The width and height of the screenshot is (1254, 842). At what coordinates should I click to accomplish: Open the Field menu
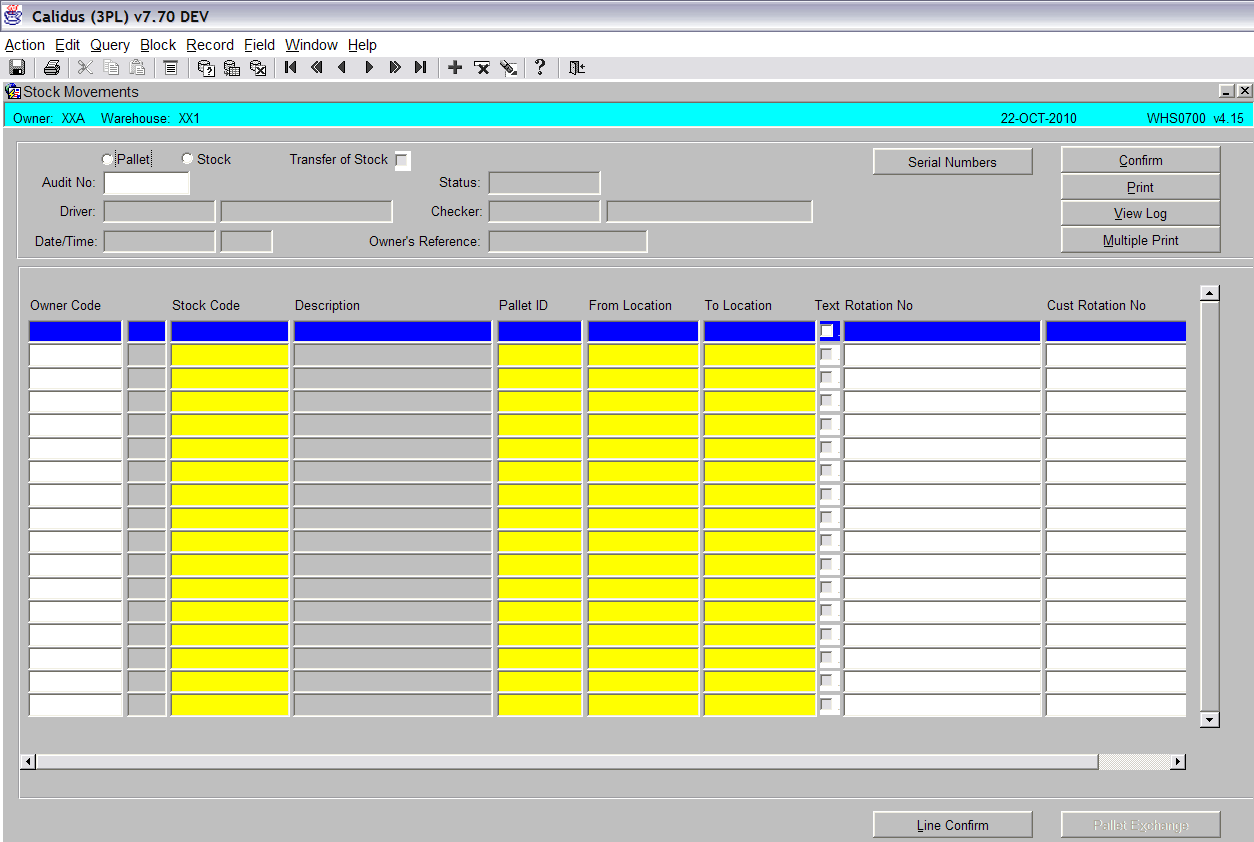pos(259,45)
